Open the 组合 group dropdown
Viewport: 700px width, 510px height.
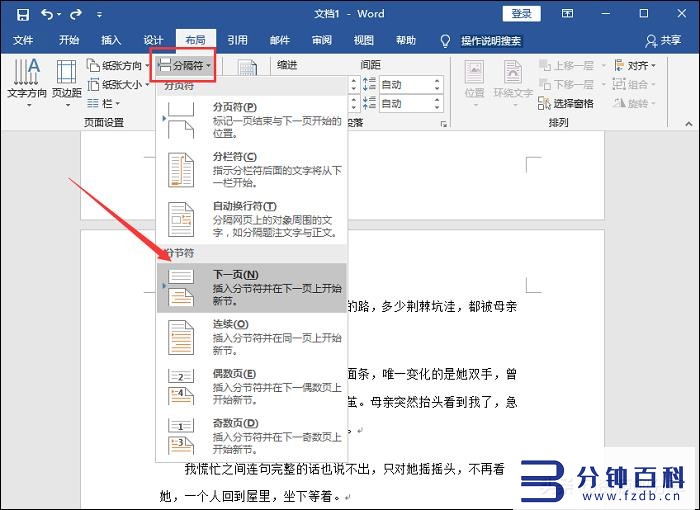[x=633, y=84]
